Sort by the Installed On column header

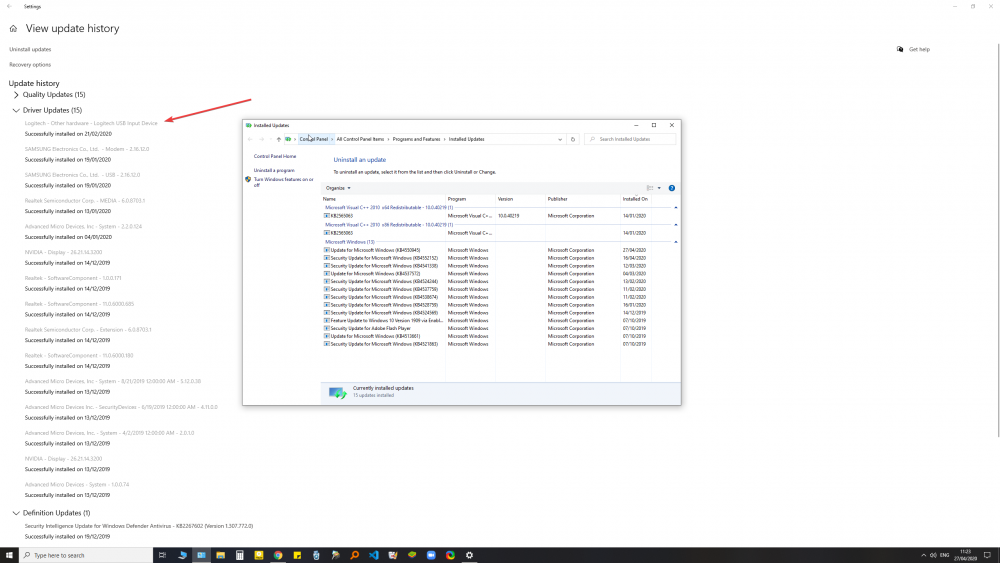pyautogui.click(x=635, y=199)
